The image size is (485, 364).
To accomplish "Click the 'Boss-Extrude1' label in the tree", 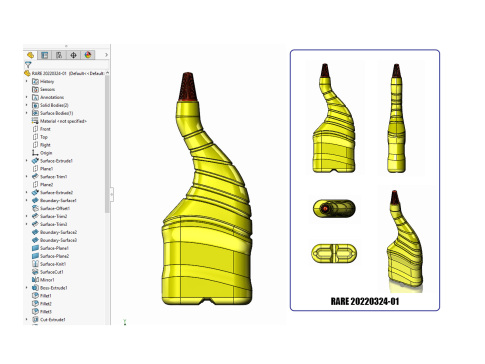I will coord(54,288).
